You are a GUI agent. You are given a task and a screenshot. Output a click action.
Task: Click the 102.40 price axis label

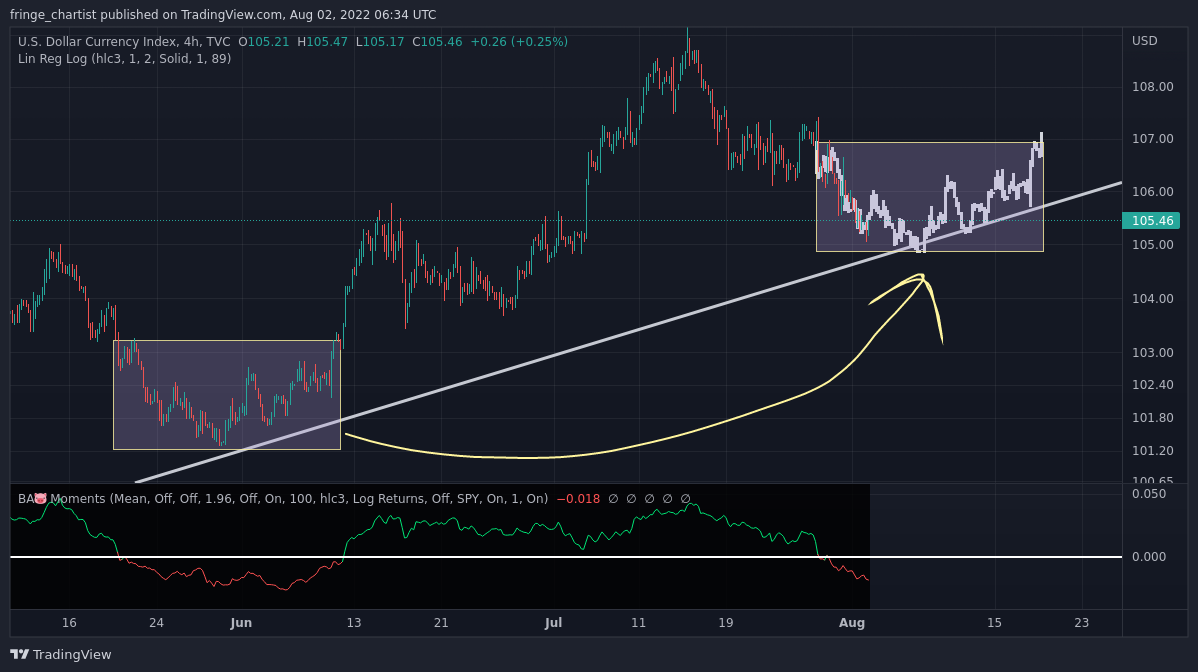coord(1152,385)
